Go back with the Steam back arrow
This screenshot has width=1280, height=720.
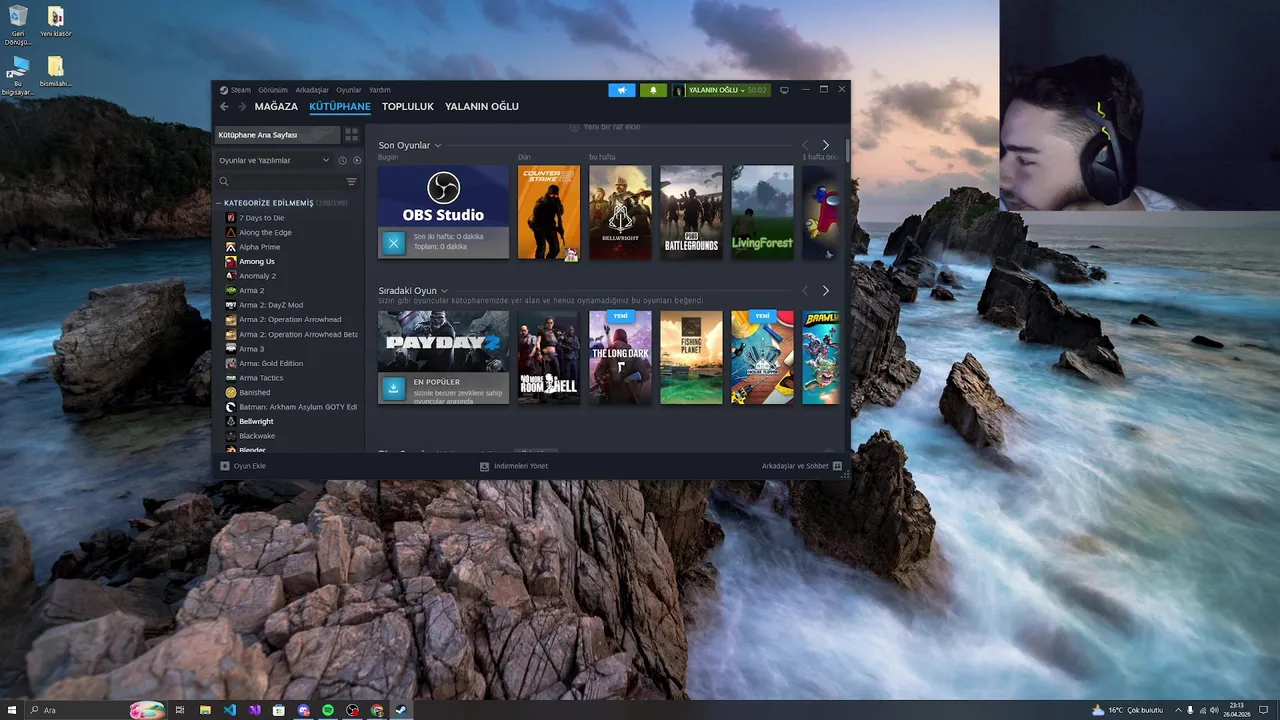tap(224, 107)
